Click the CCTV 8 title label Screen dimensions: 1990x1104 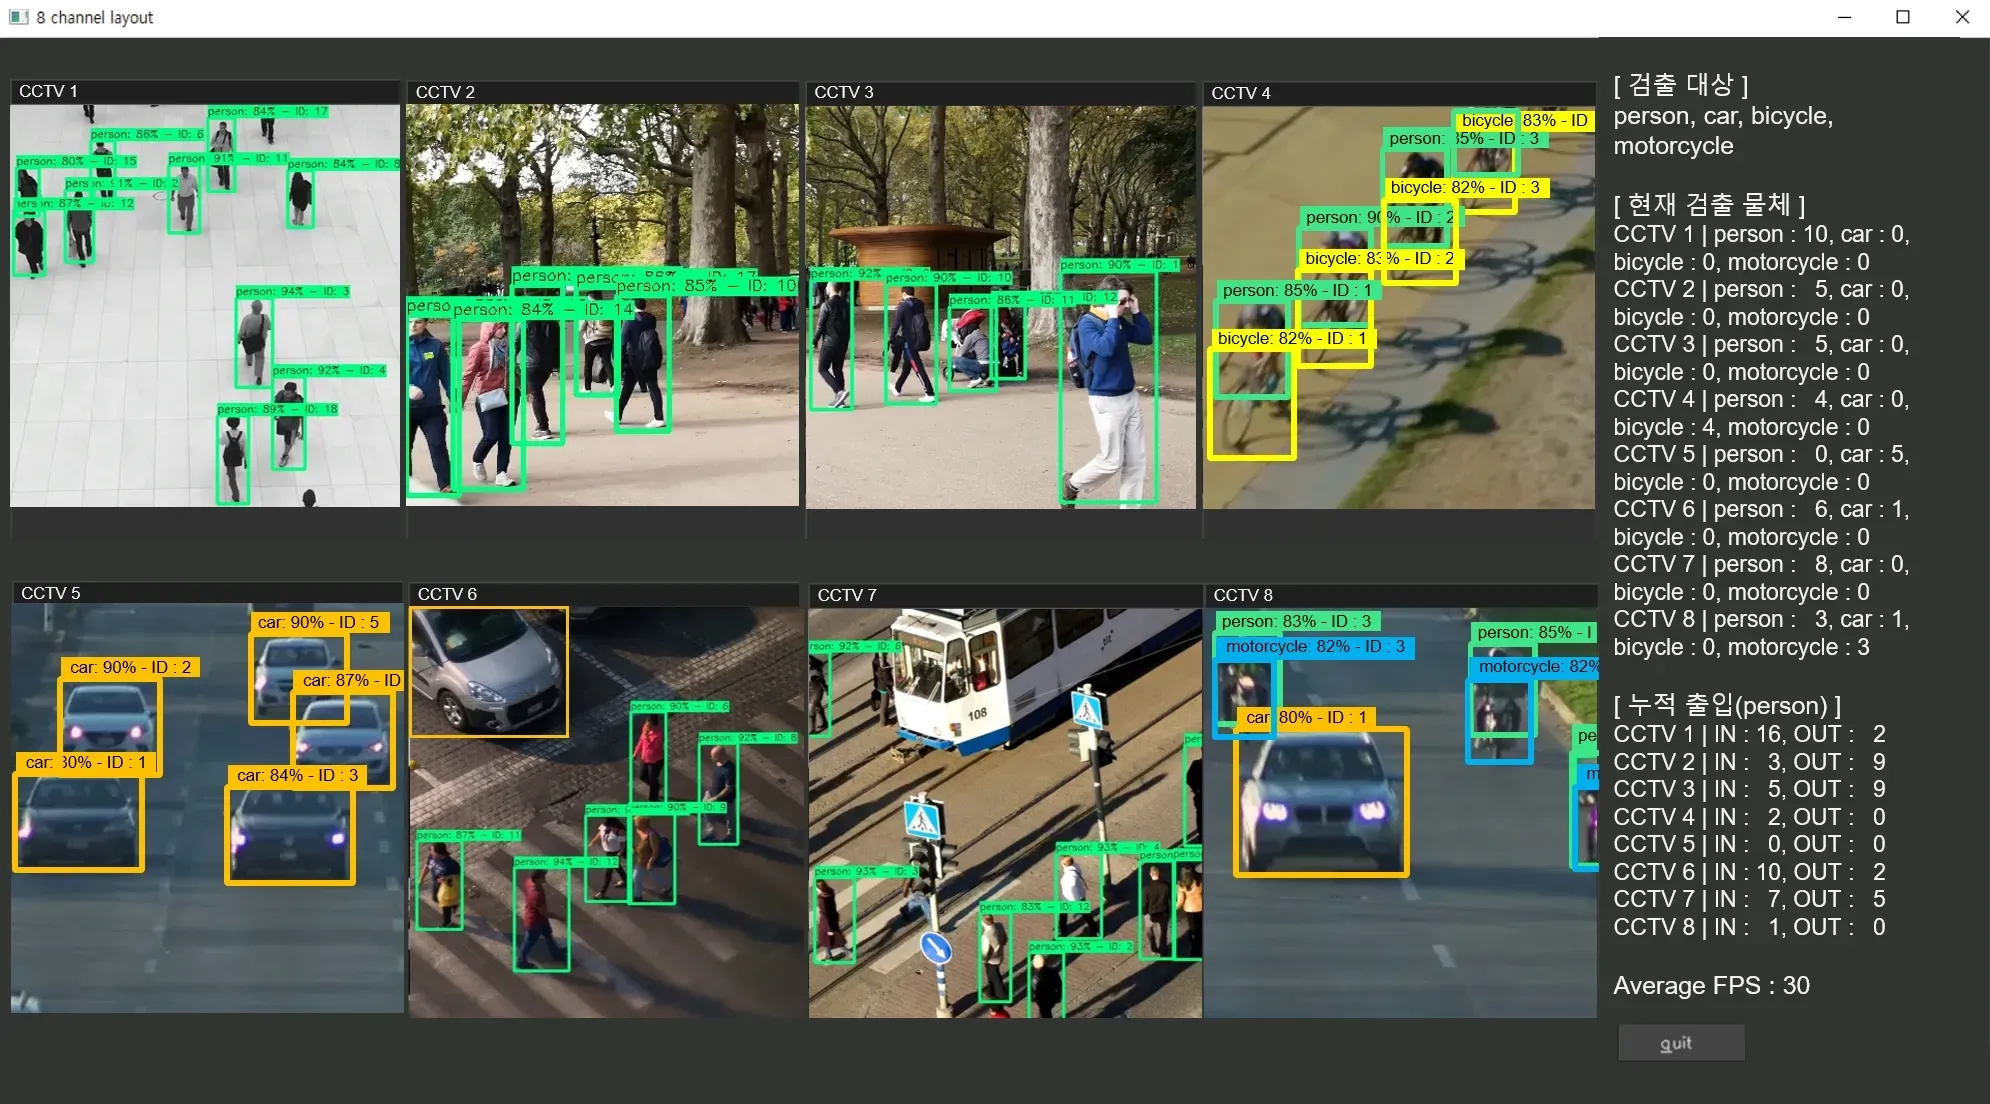(1243, 595)
